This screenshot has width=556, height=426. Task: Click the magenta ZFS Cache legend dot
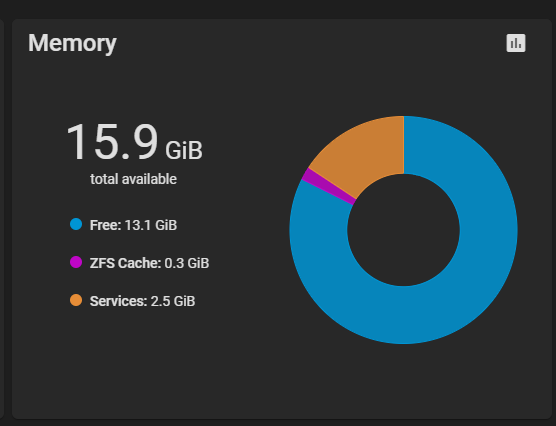coord(76,262)
